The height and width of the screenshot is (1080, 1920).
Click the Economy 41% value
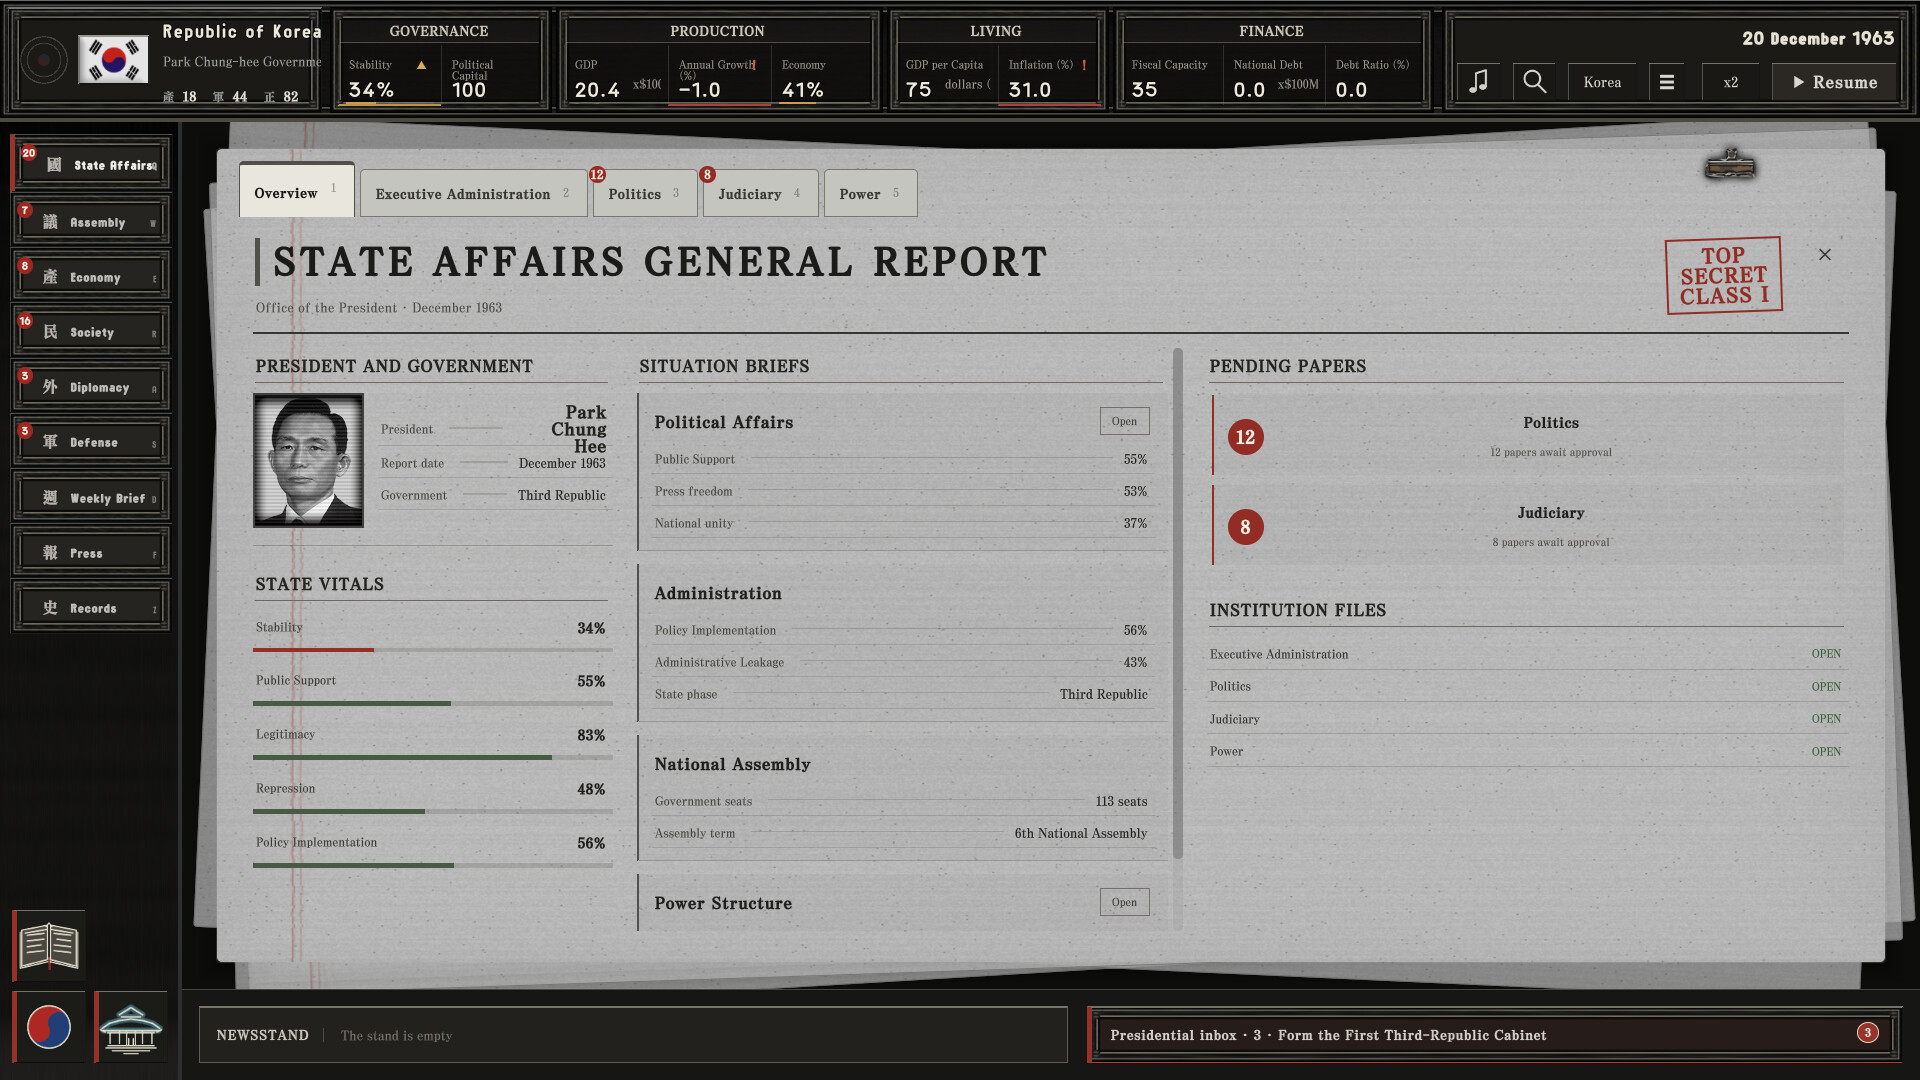pyautogui.click(x=803, y=90)
